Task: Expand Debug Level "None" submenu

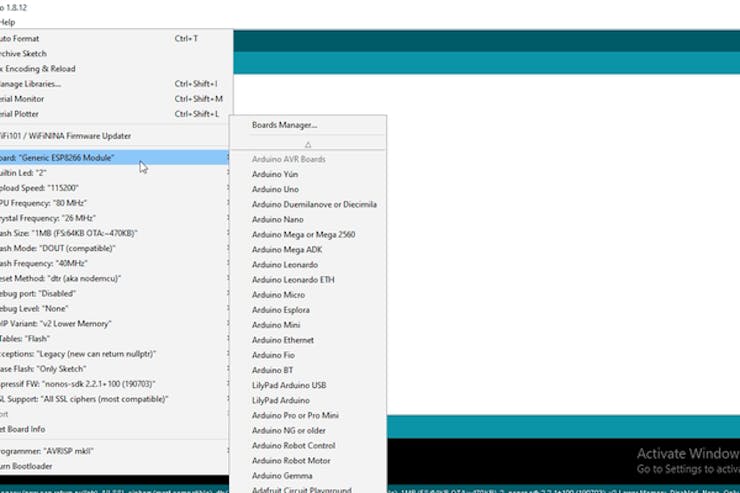Action: (x=116, y=309)
